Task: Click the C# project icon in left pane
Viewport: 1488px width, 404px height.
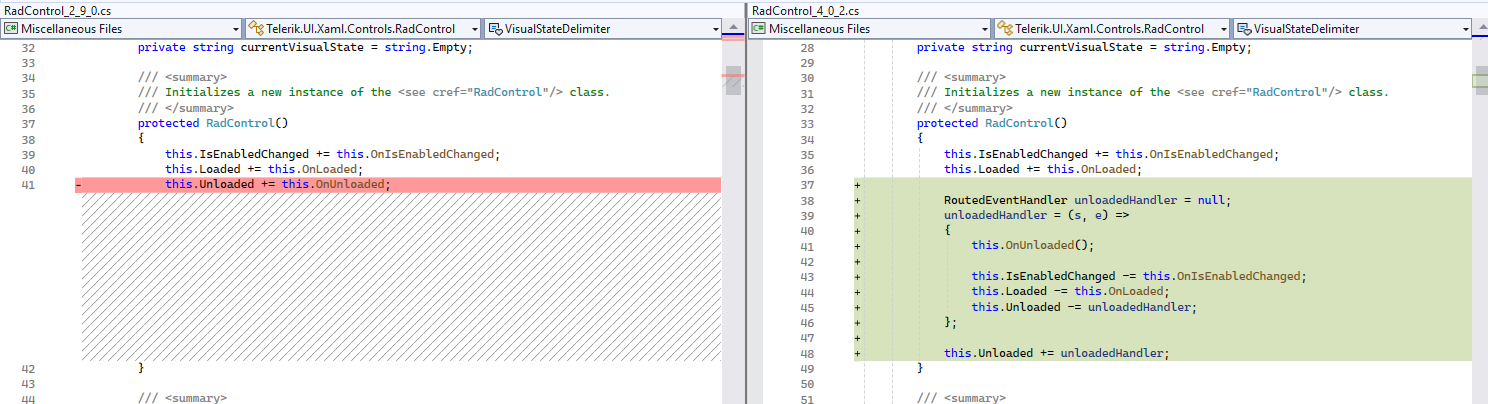Action: coord(12,29)
